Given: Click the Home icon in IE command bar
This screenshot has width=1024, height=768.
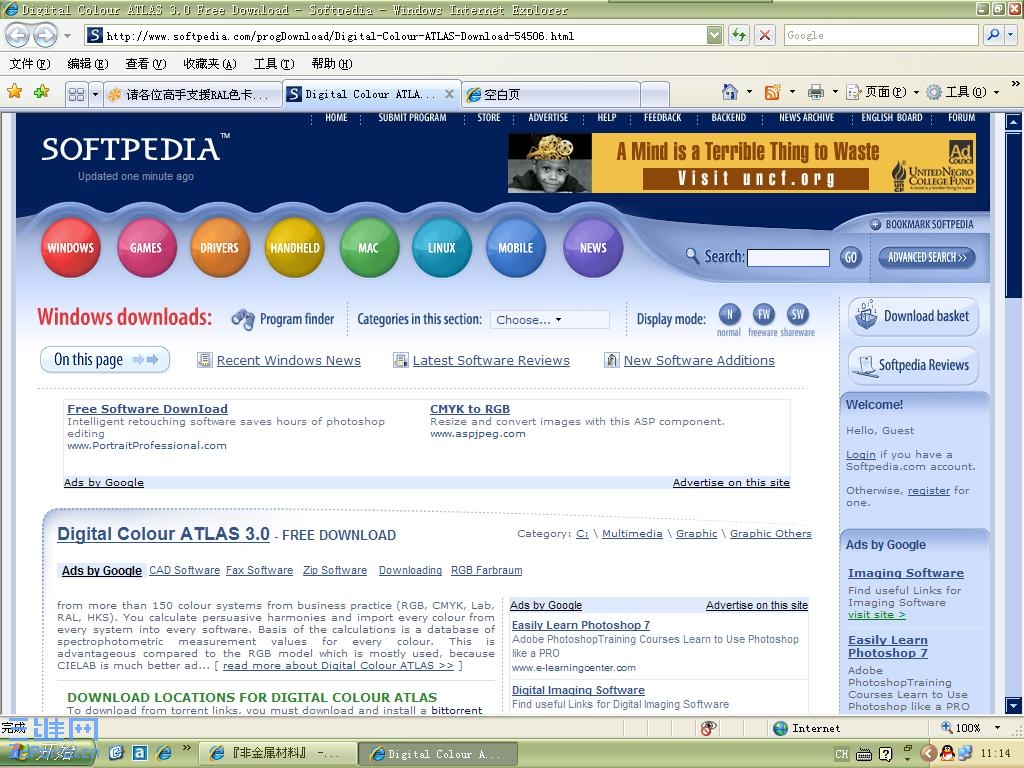Looking at the screenshot, I should pos(729,91).
